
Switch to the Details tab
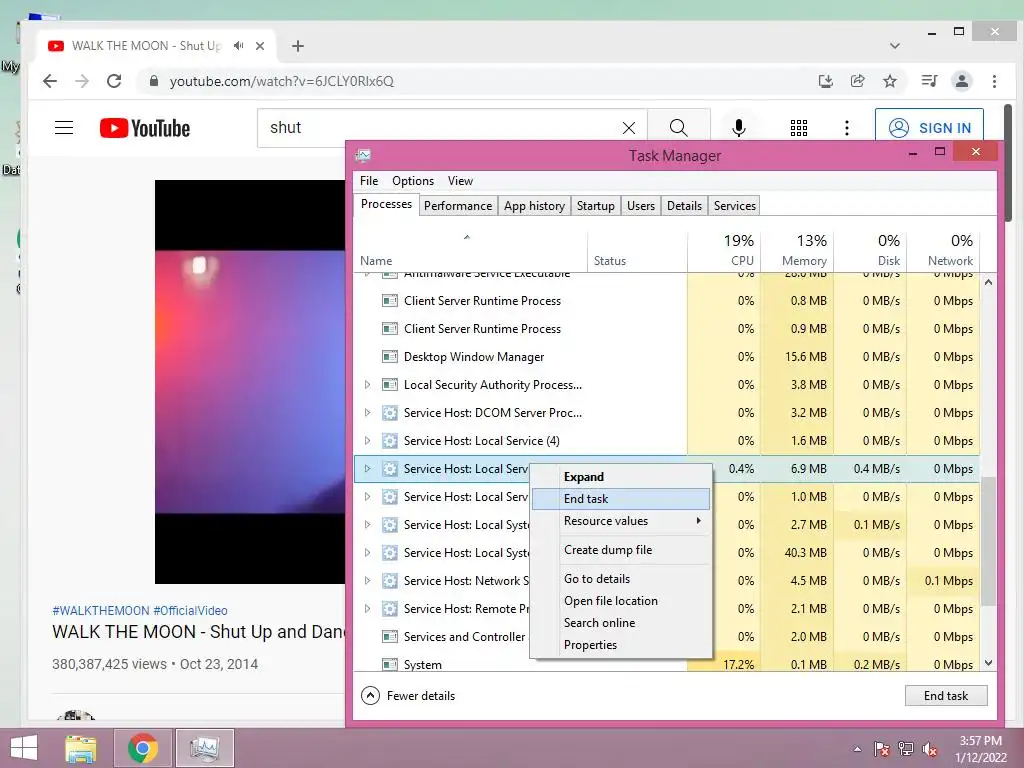coord(684,206)
